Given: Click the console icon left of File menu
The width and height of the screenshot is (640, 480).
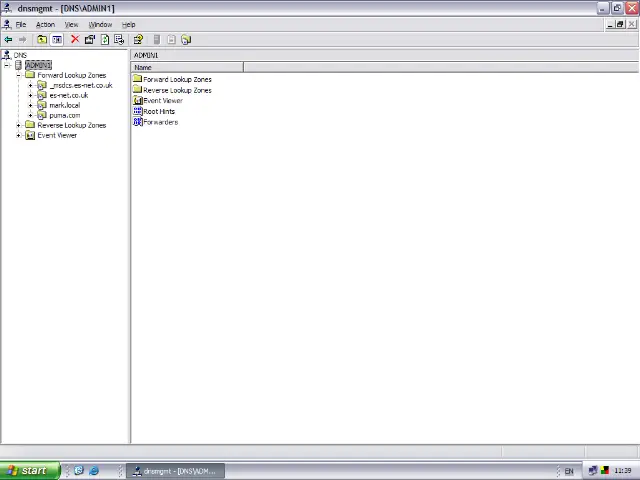Looking at the screenshot, I should (7, 24).
